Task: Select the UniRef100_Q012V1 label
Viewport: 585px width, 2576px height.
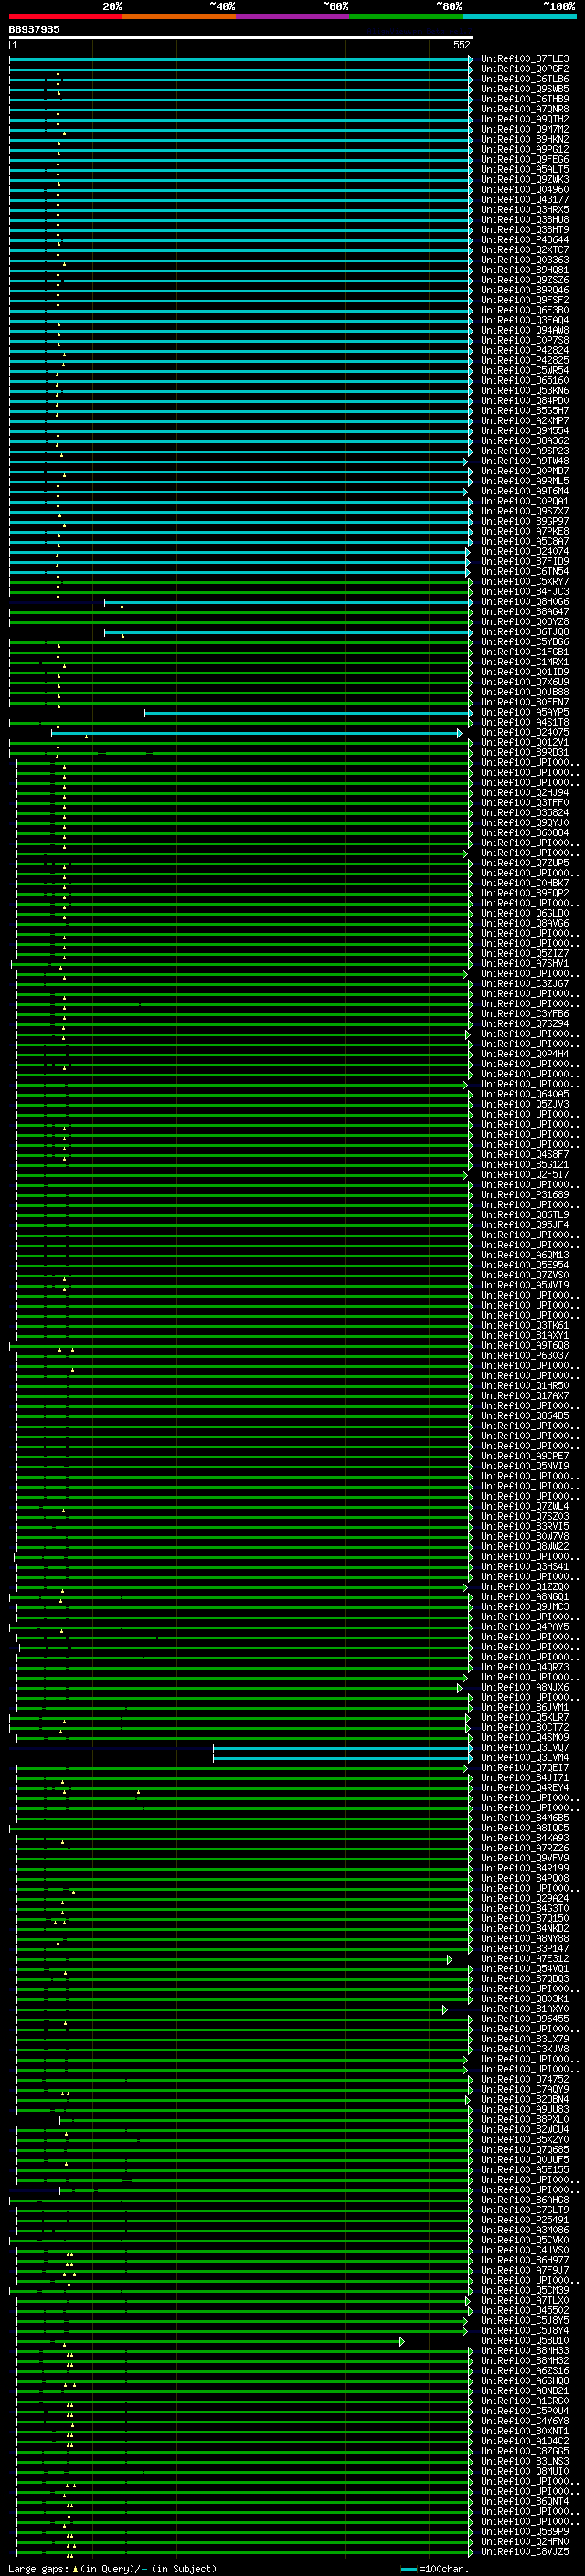Action: tap(525, 743)
